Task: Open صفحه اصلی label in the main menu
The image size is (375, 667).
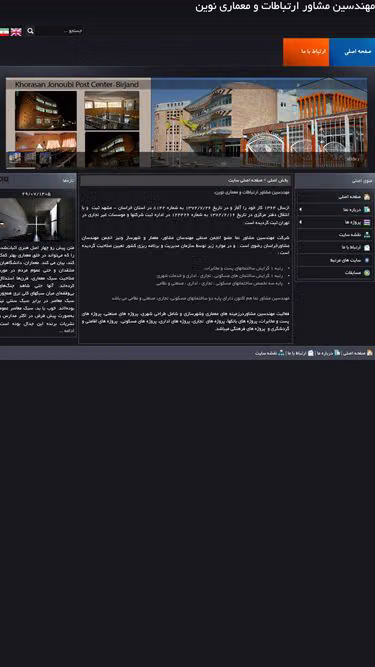Action: (350, 197)
